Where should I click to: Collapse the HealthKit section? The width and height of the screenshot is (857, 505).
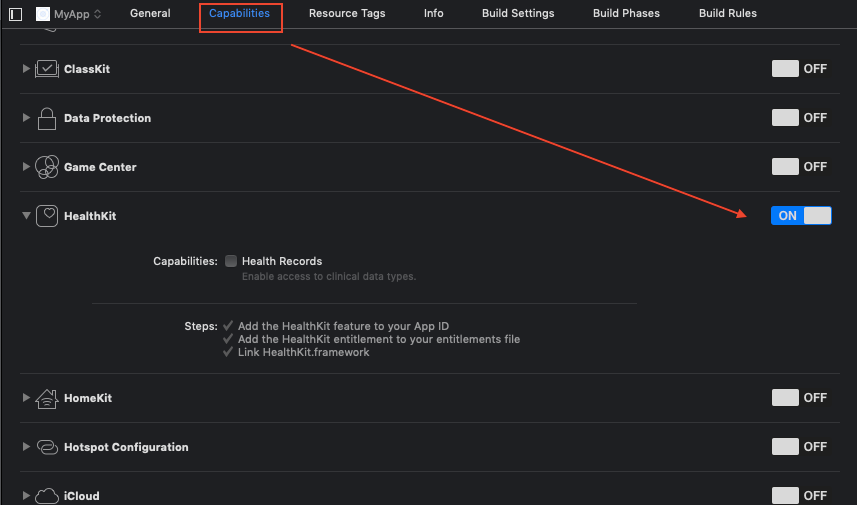pos(26,215)
